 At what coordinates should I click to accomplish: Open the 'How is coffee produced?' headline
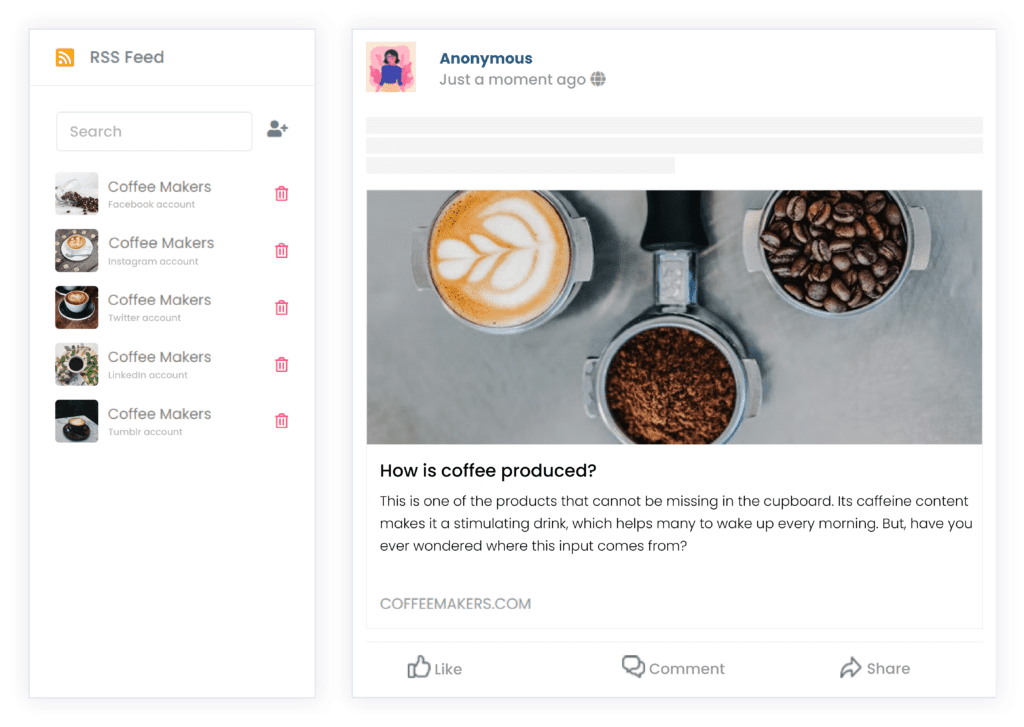pyautogui.click(x=488, y=470)
